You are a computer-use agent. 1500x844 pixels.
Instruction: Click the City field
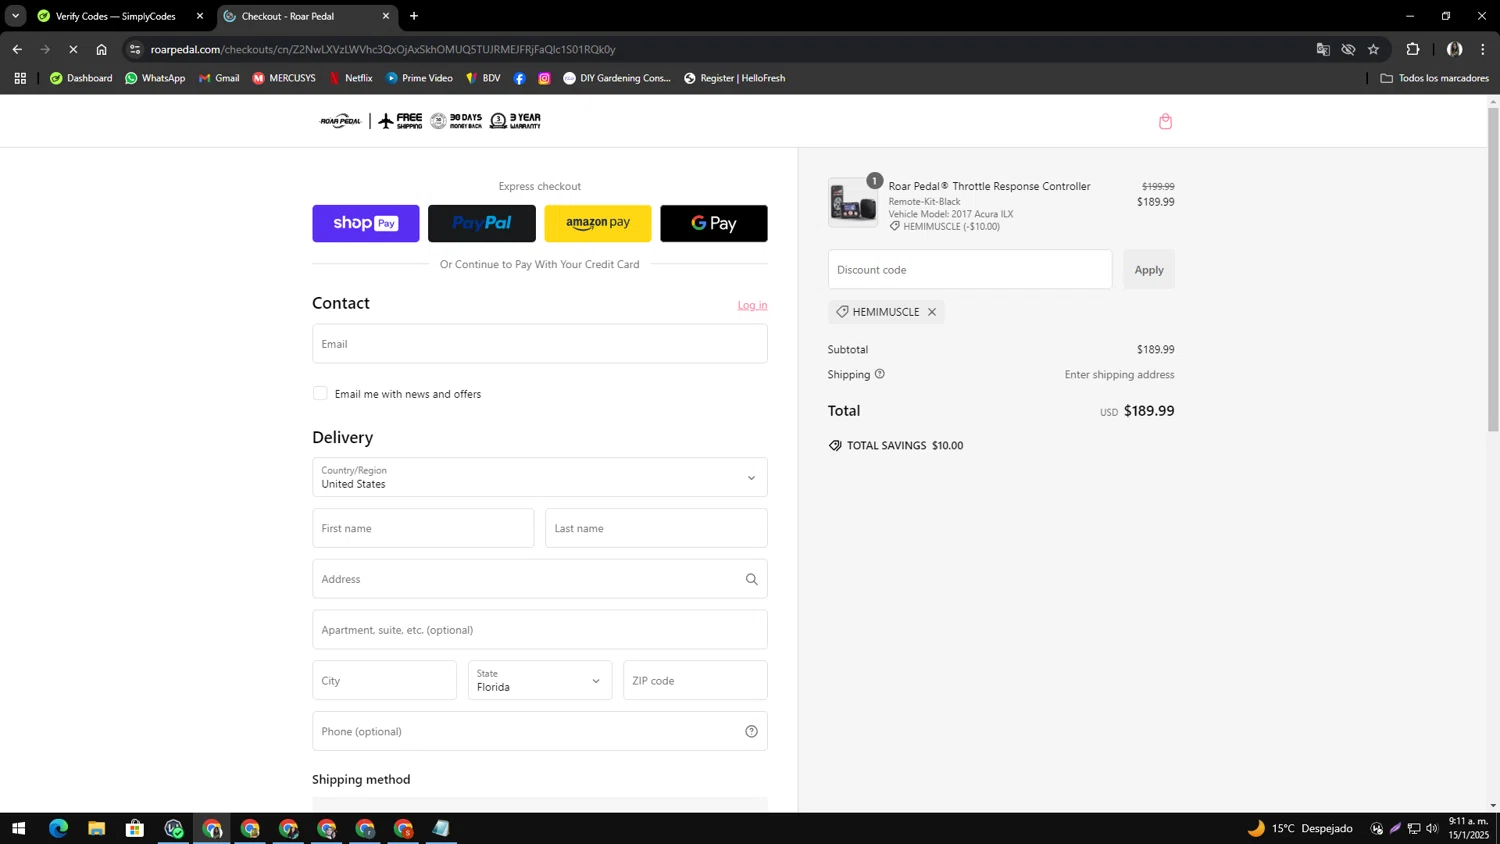coord(384,680)
